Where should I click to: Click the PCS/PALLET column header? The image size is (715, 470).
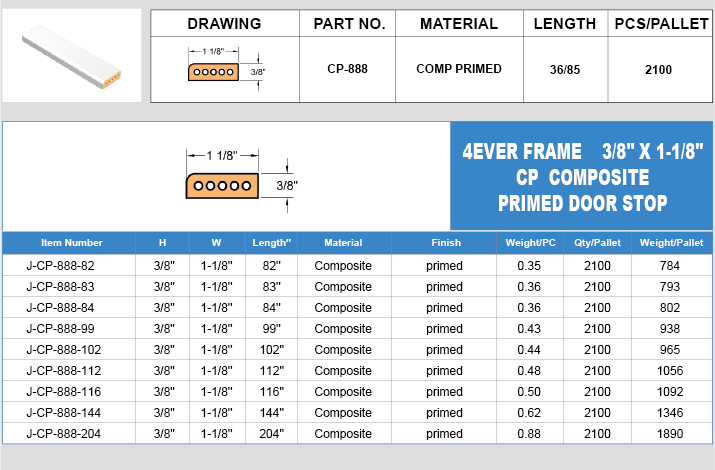[x=661, y=24]
